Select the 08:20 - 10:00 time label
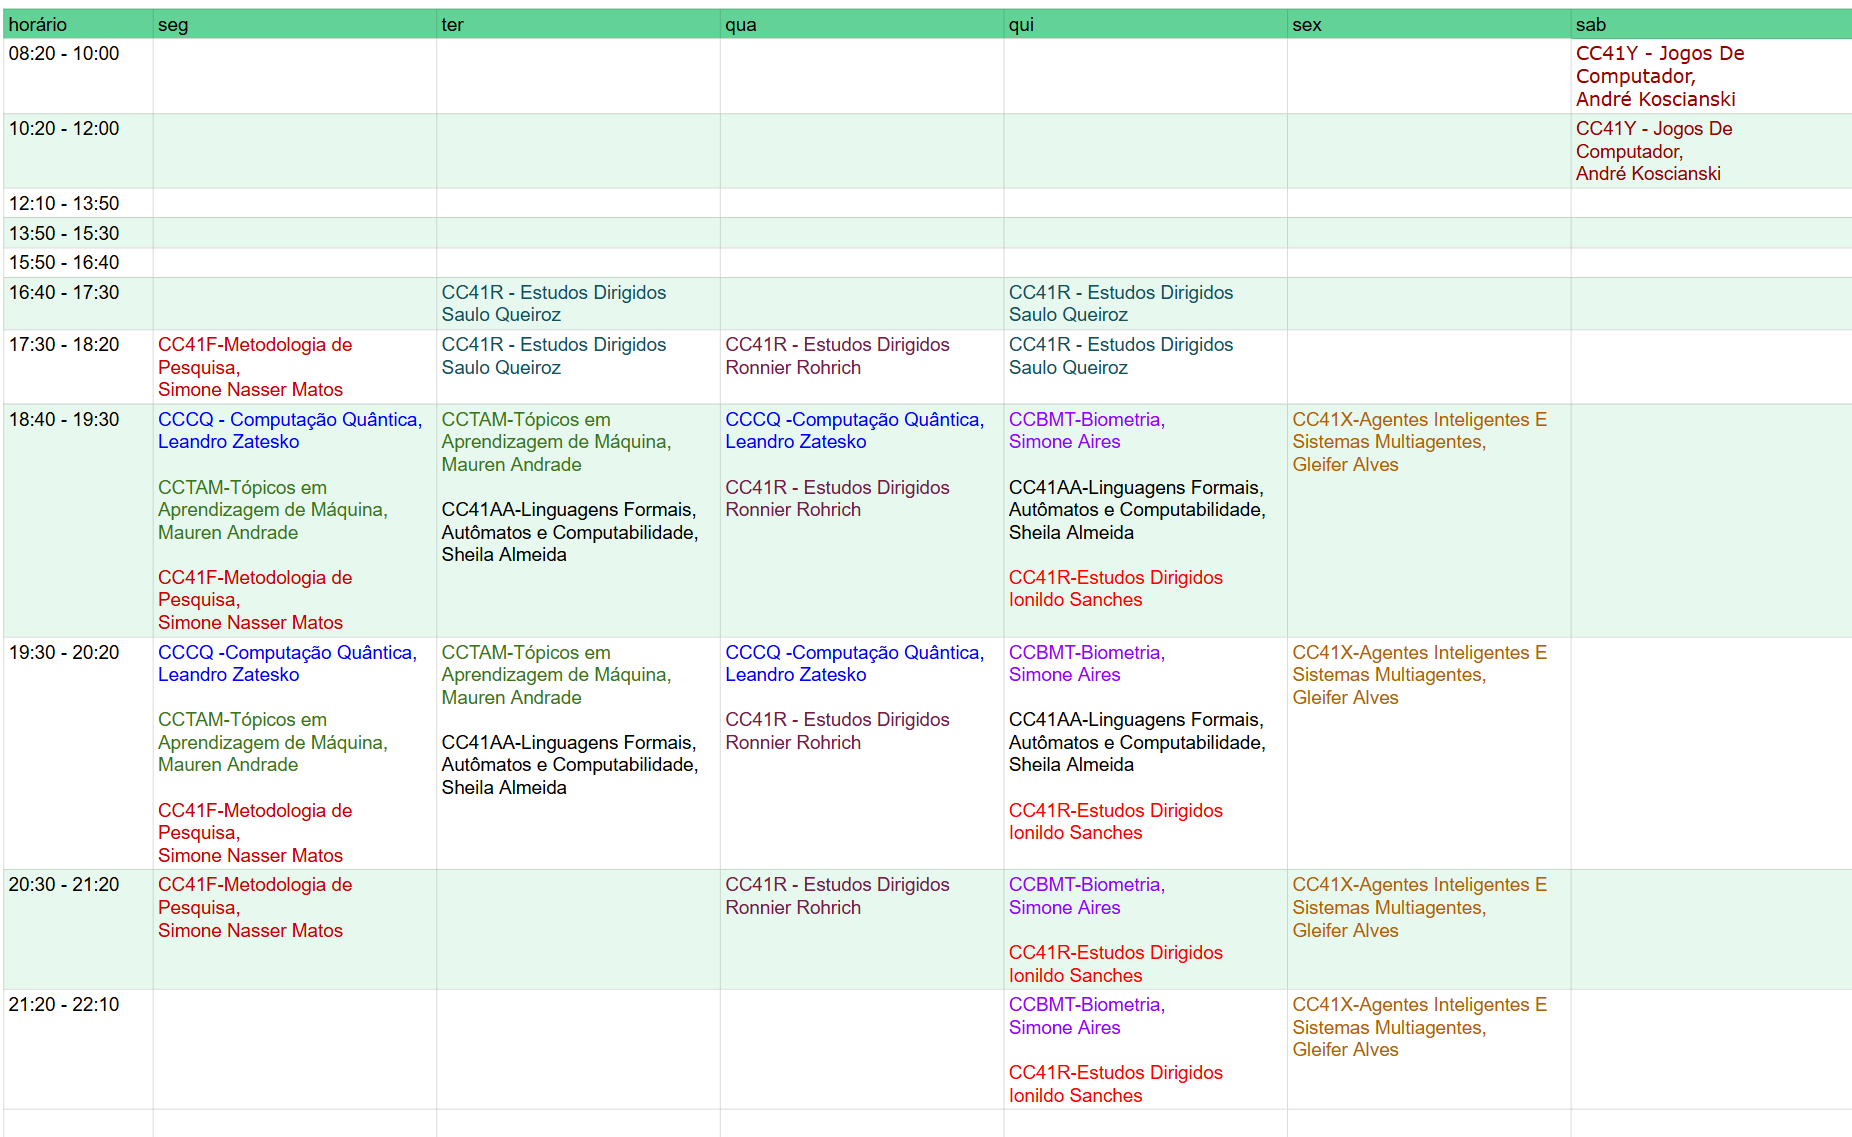The width and height of the screenshot is (1852, 1137). [x=64, y=54]
